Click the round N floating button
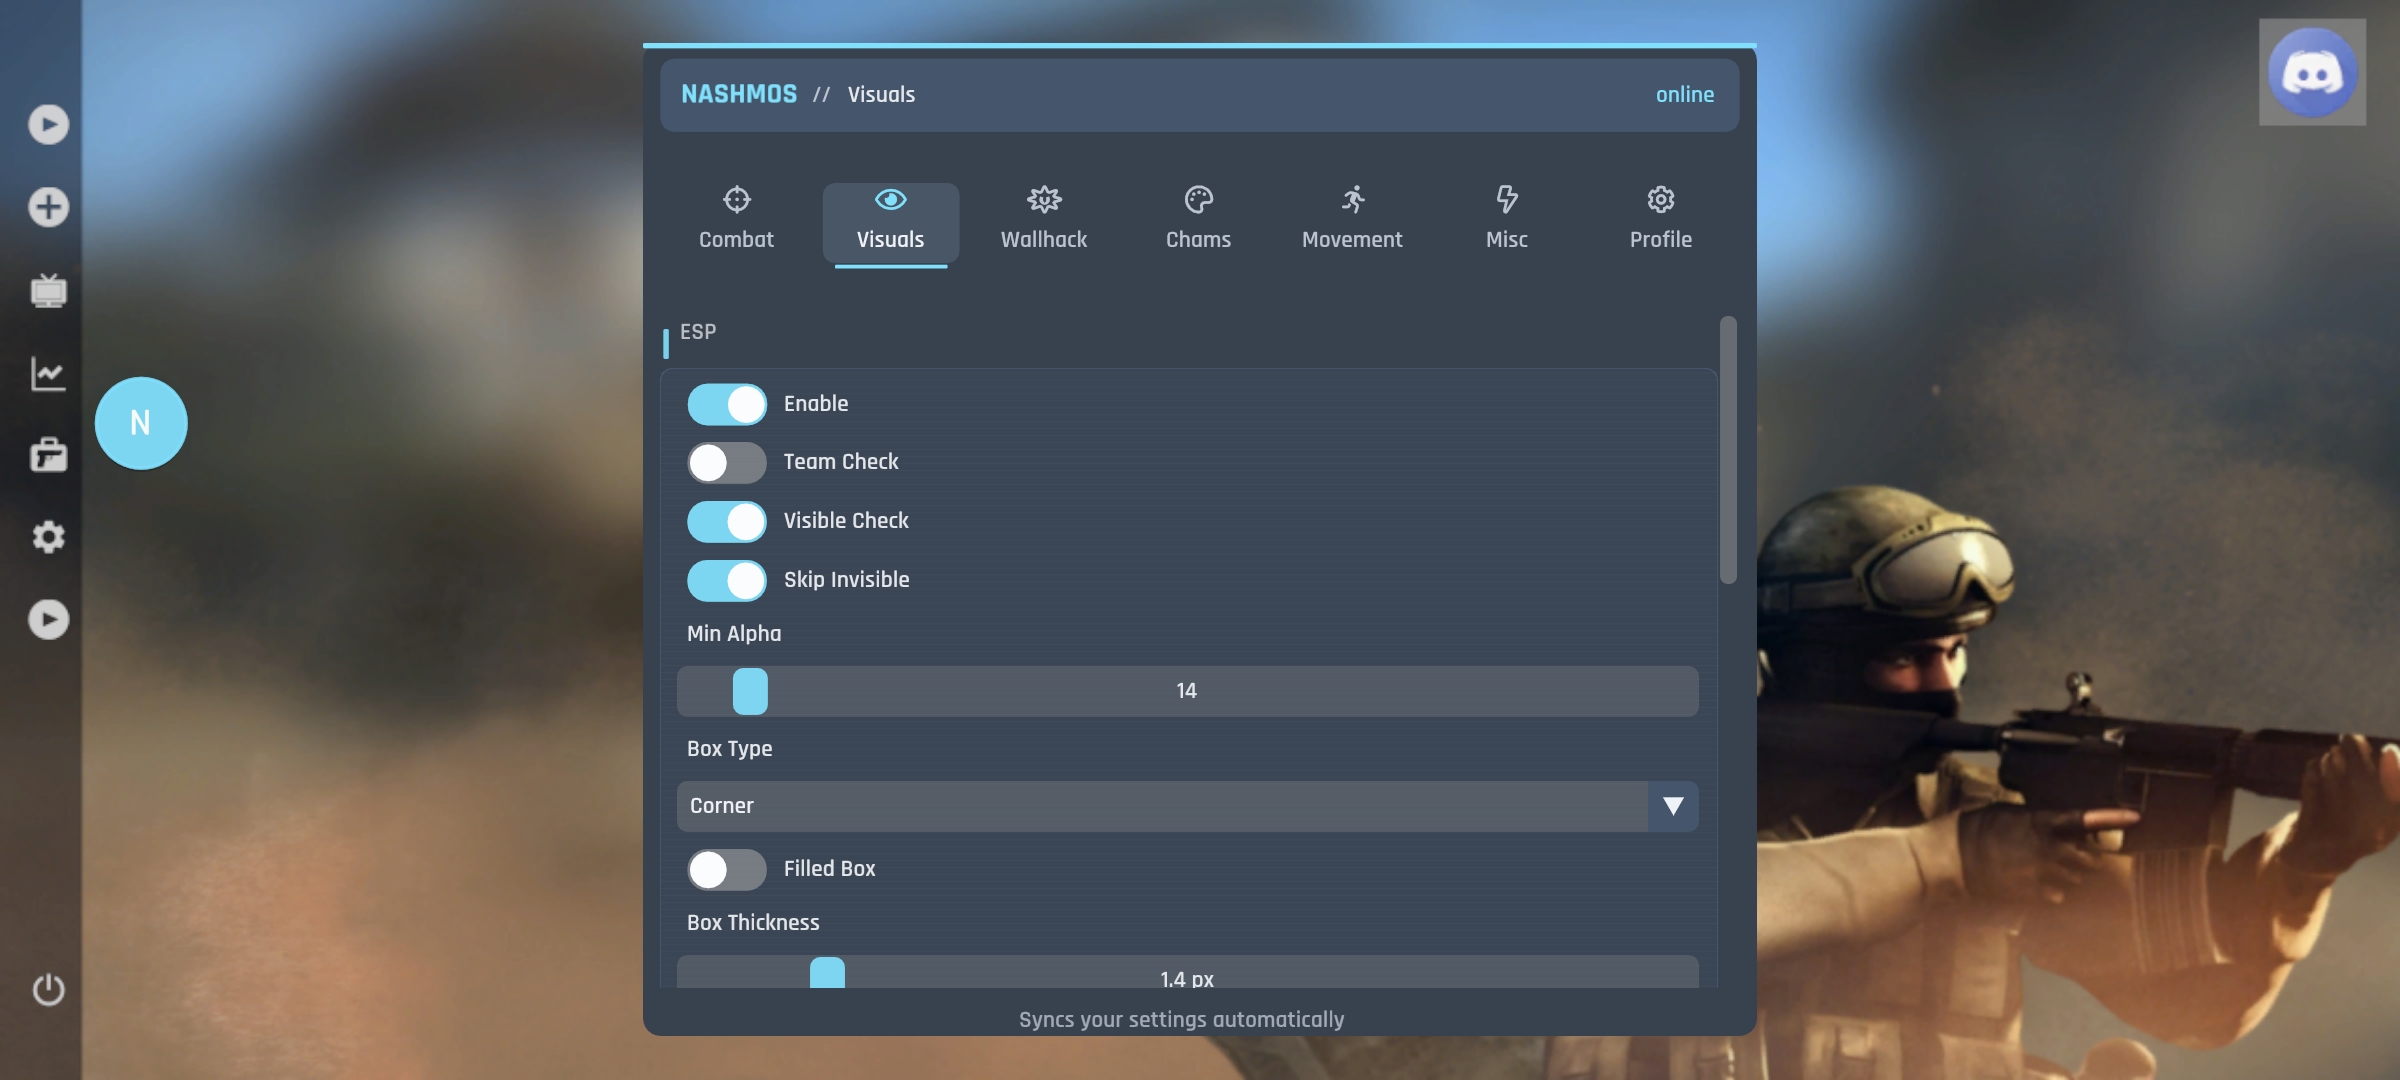Screen dimensions: 2400x1080 point(141,423)
